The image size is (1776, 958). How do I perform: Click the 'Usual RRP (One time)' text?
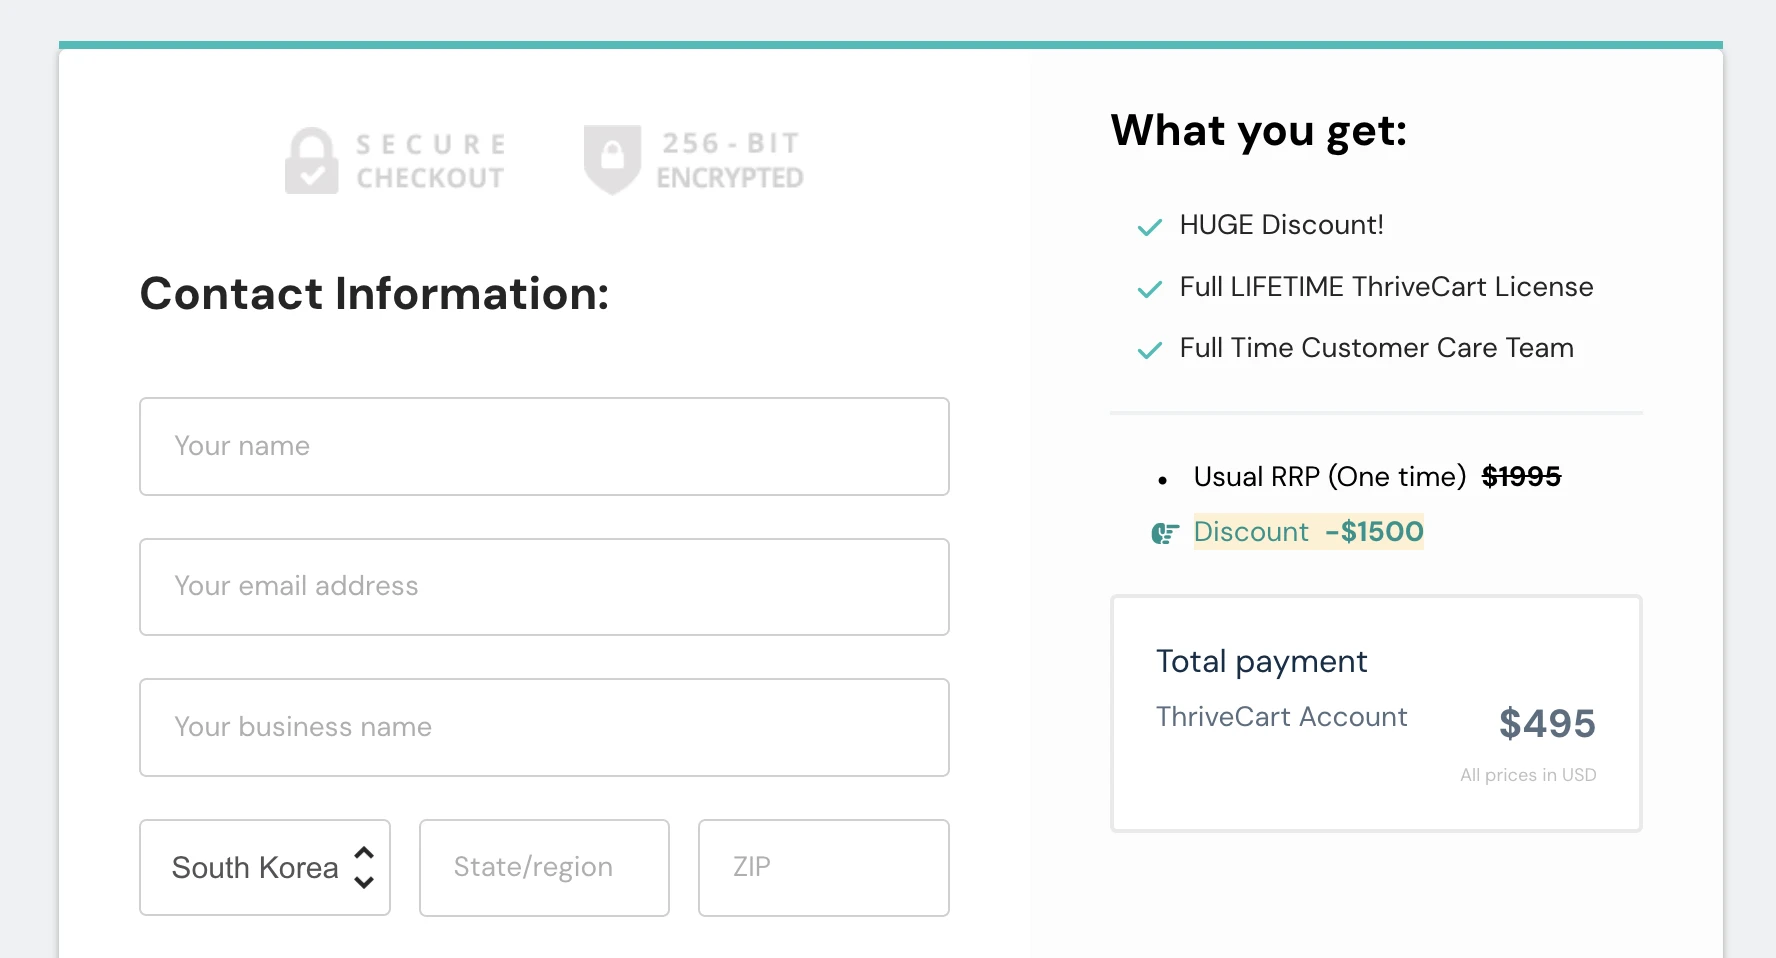tap(1330, 477)
